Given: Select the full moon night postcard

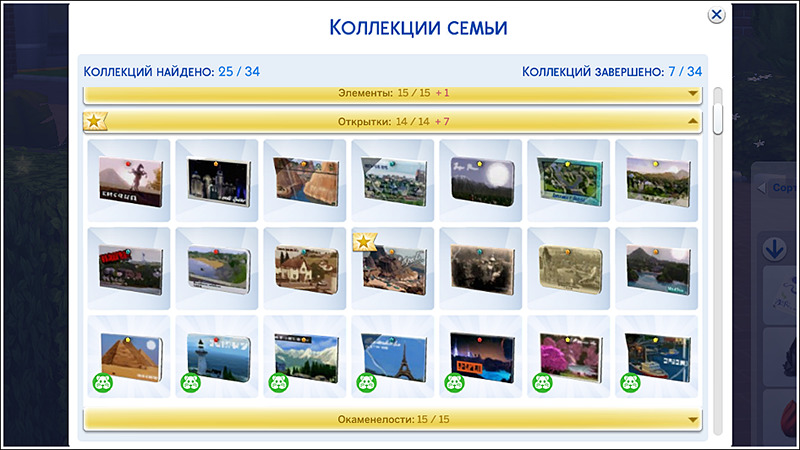Looking at the screenshot, I should pos(481,181).
